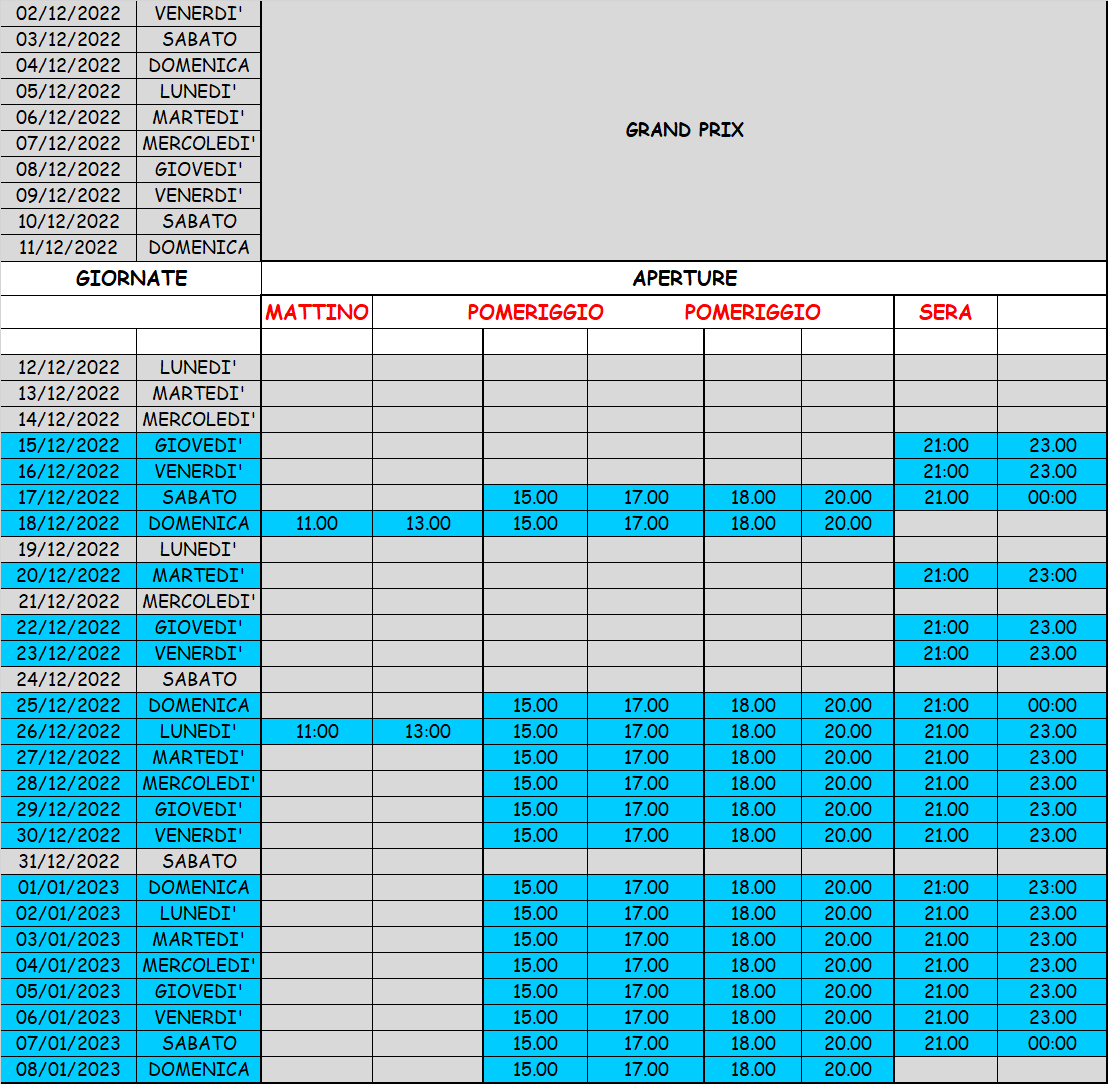Select SABATO cell for 07/01/2023
Screen dimensions: 1108x1084
199,1044
